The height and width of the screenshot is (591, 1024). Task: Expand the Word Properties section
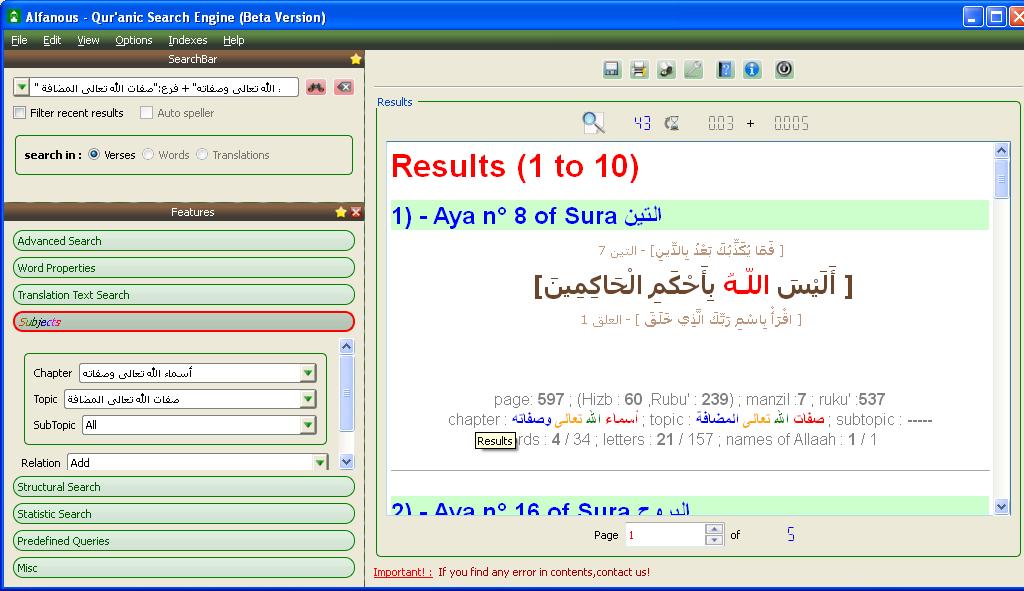point(184,268)
